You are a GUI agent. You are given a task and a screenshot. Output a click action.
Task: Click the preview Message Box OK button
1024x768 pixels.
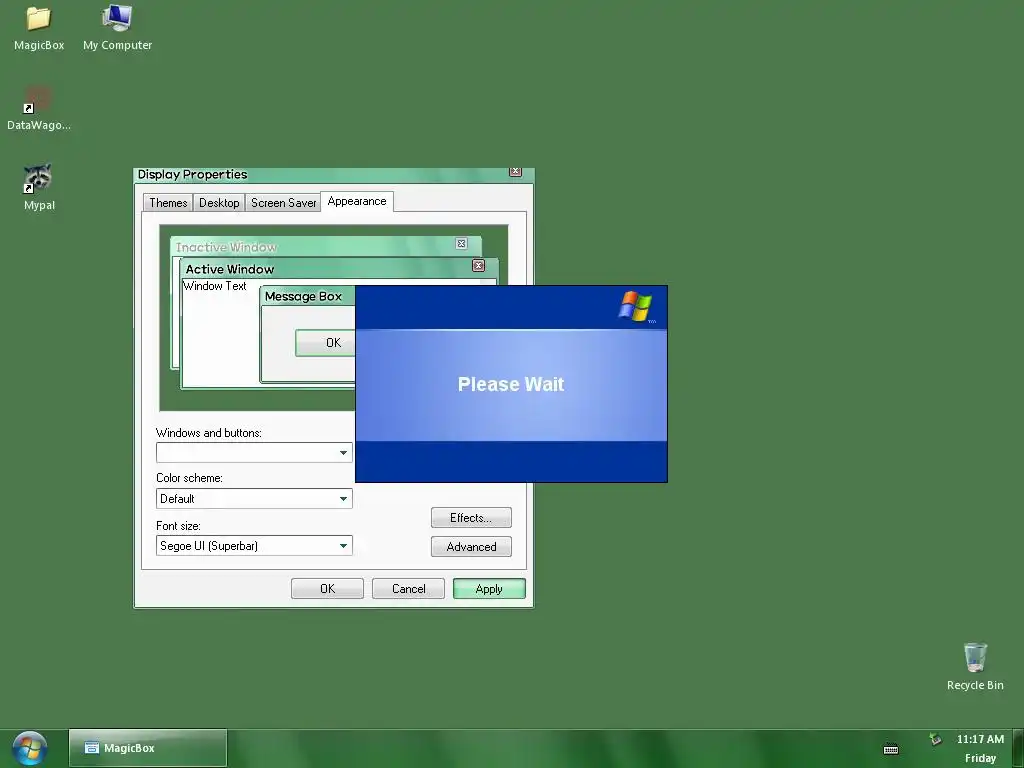coord(326,343)
